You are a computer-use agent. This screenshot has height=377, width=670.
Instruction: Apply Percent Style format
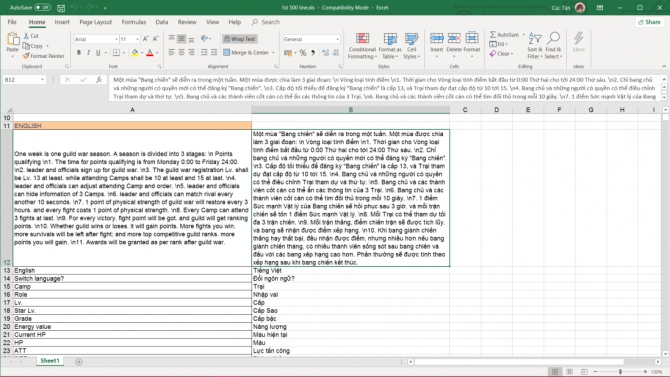tap(303, 53)
